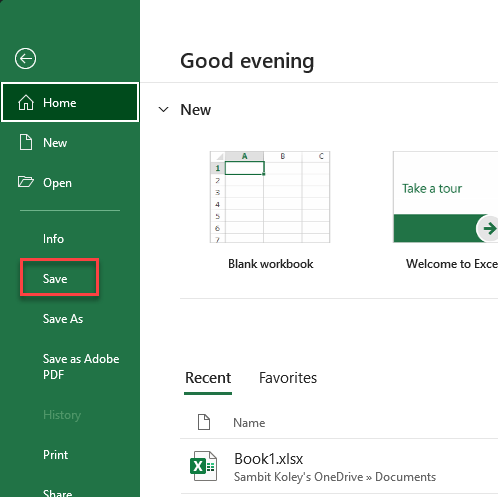Click the New document page icon
The image size is (498, 497).
[26, 142]
